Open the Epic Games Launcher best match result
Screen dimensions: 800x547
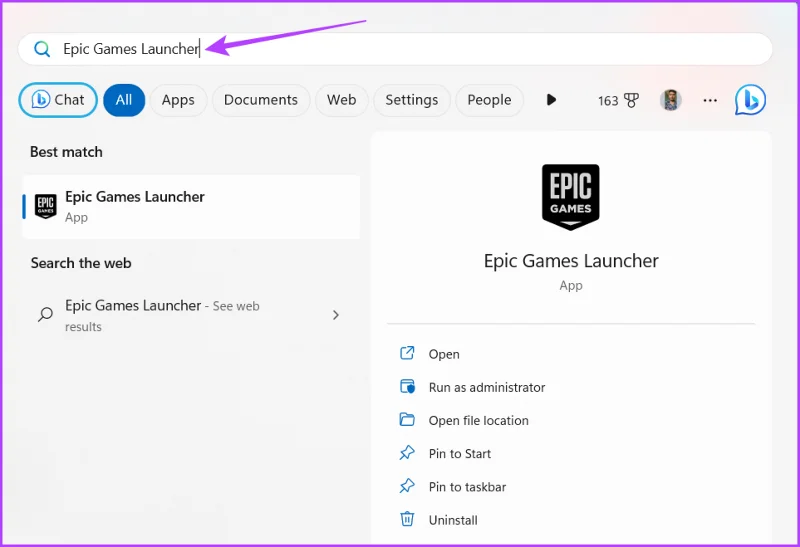click(x=191, y=207)
